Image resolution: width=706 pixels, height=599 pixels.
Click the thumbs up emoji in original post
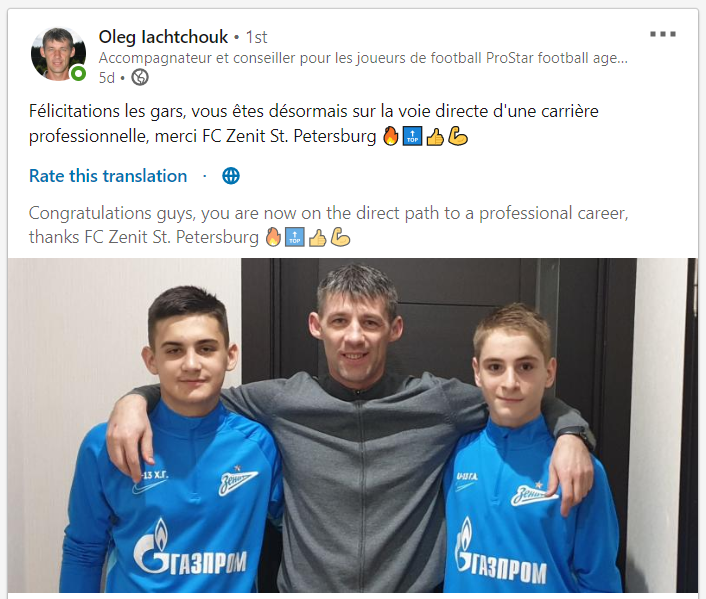tap(435, 136)
